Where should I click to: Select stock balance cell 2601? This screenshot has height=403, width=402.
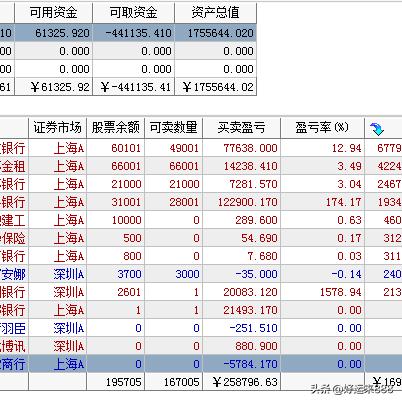[x=115, y=292]
